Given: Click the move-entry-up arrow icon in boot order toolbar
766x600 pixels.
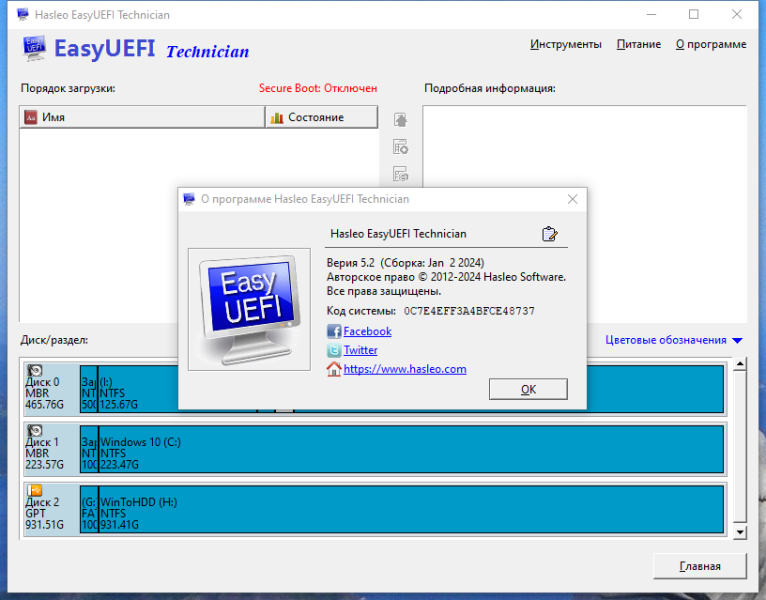Looking at the screenshot, I should click(x=401, y=120).
